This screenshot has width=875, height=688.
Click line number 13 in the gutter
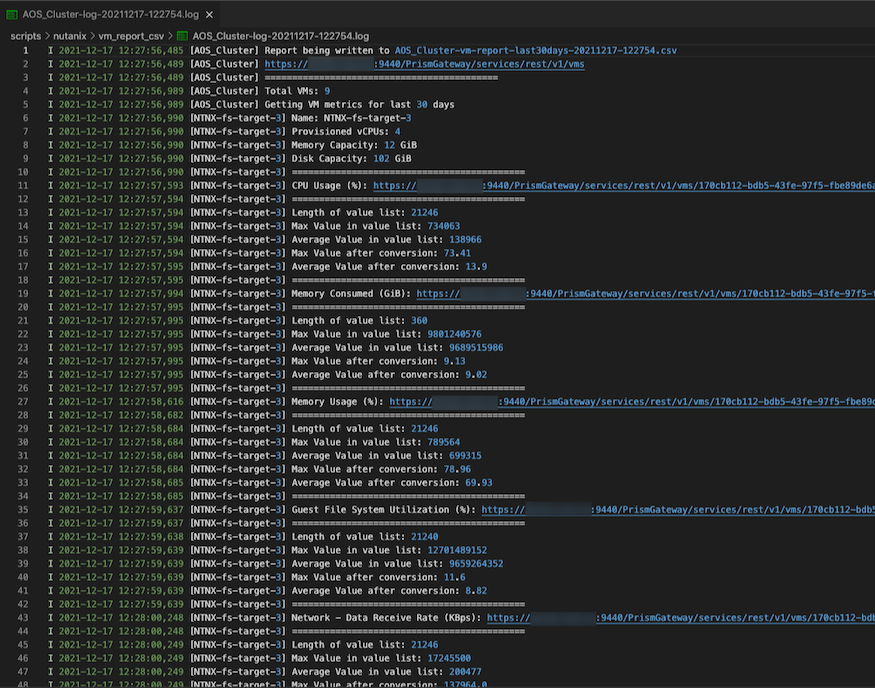pos(22,213)
